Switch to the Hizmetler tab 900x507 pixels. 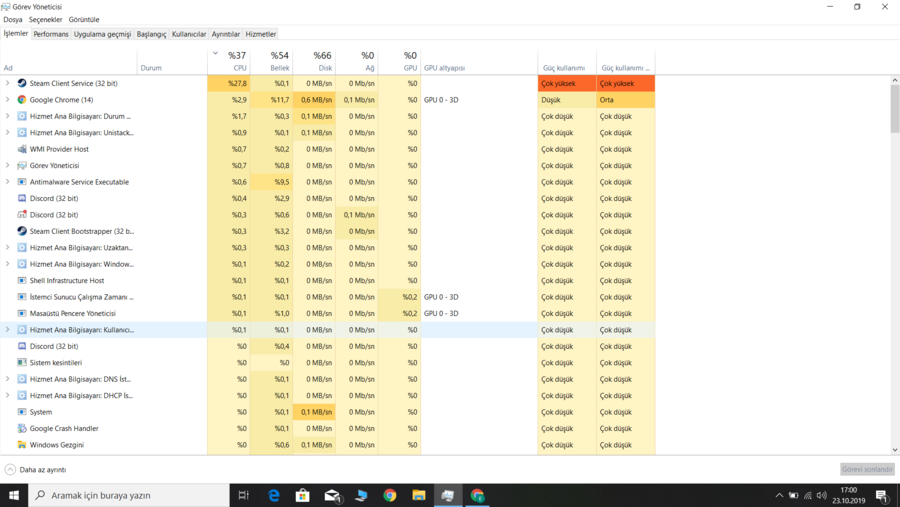click(261, 34)
